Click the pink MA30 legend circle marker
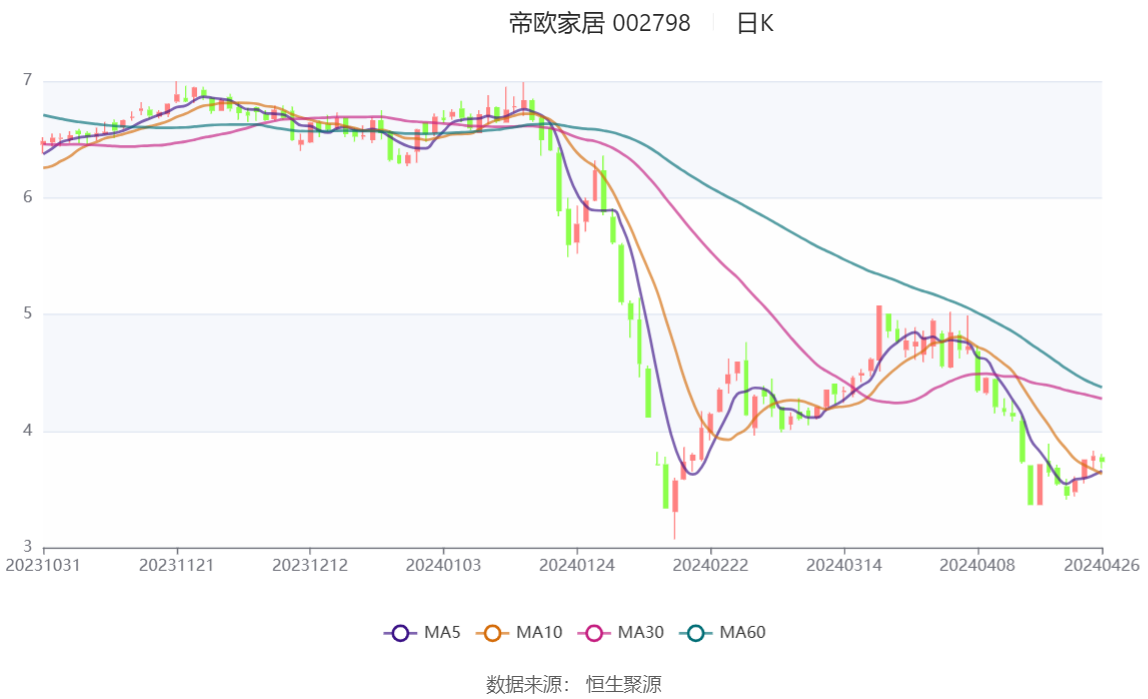 coord(594,633)
